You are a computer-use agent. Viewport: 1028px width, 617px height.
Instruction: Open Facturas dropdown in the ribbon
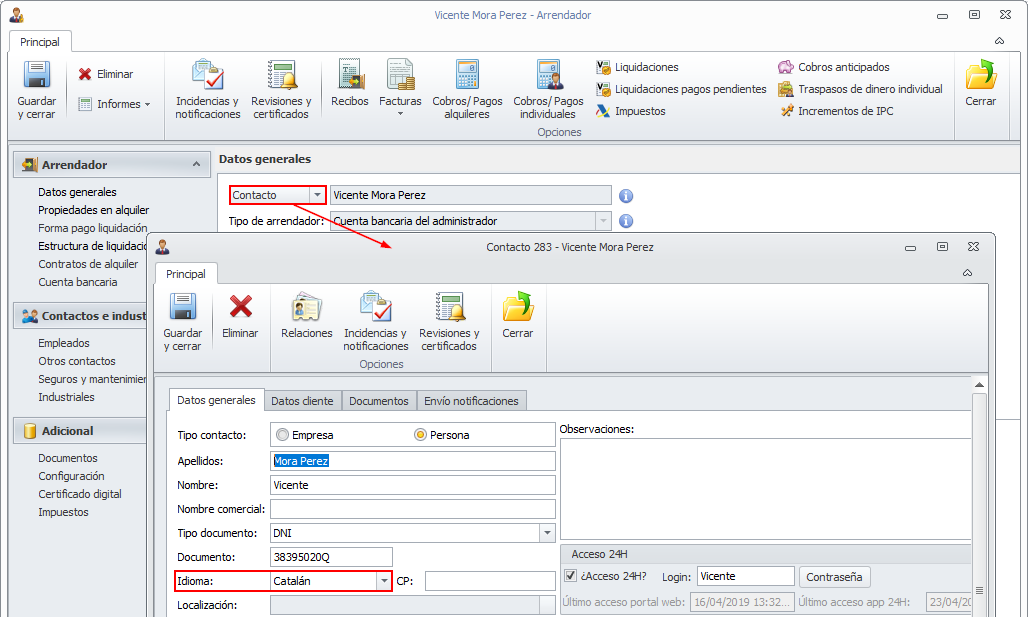pos(400,89)
